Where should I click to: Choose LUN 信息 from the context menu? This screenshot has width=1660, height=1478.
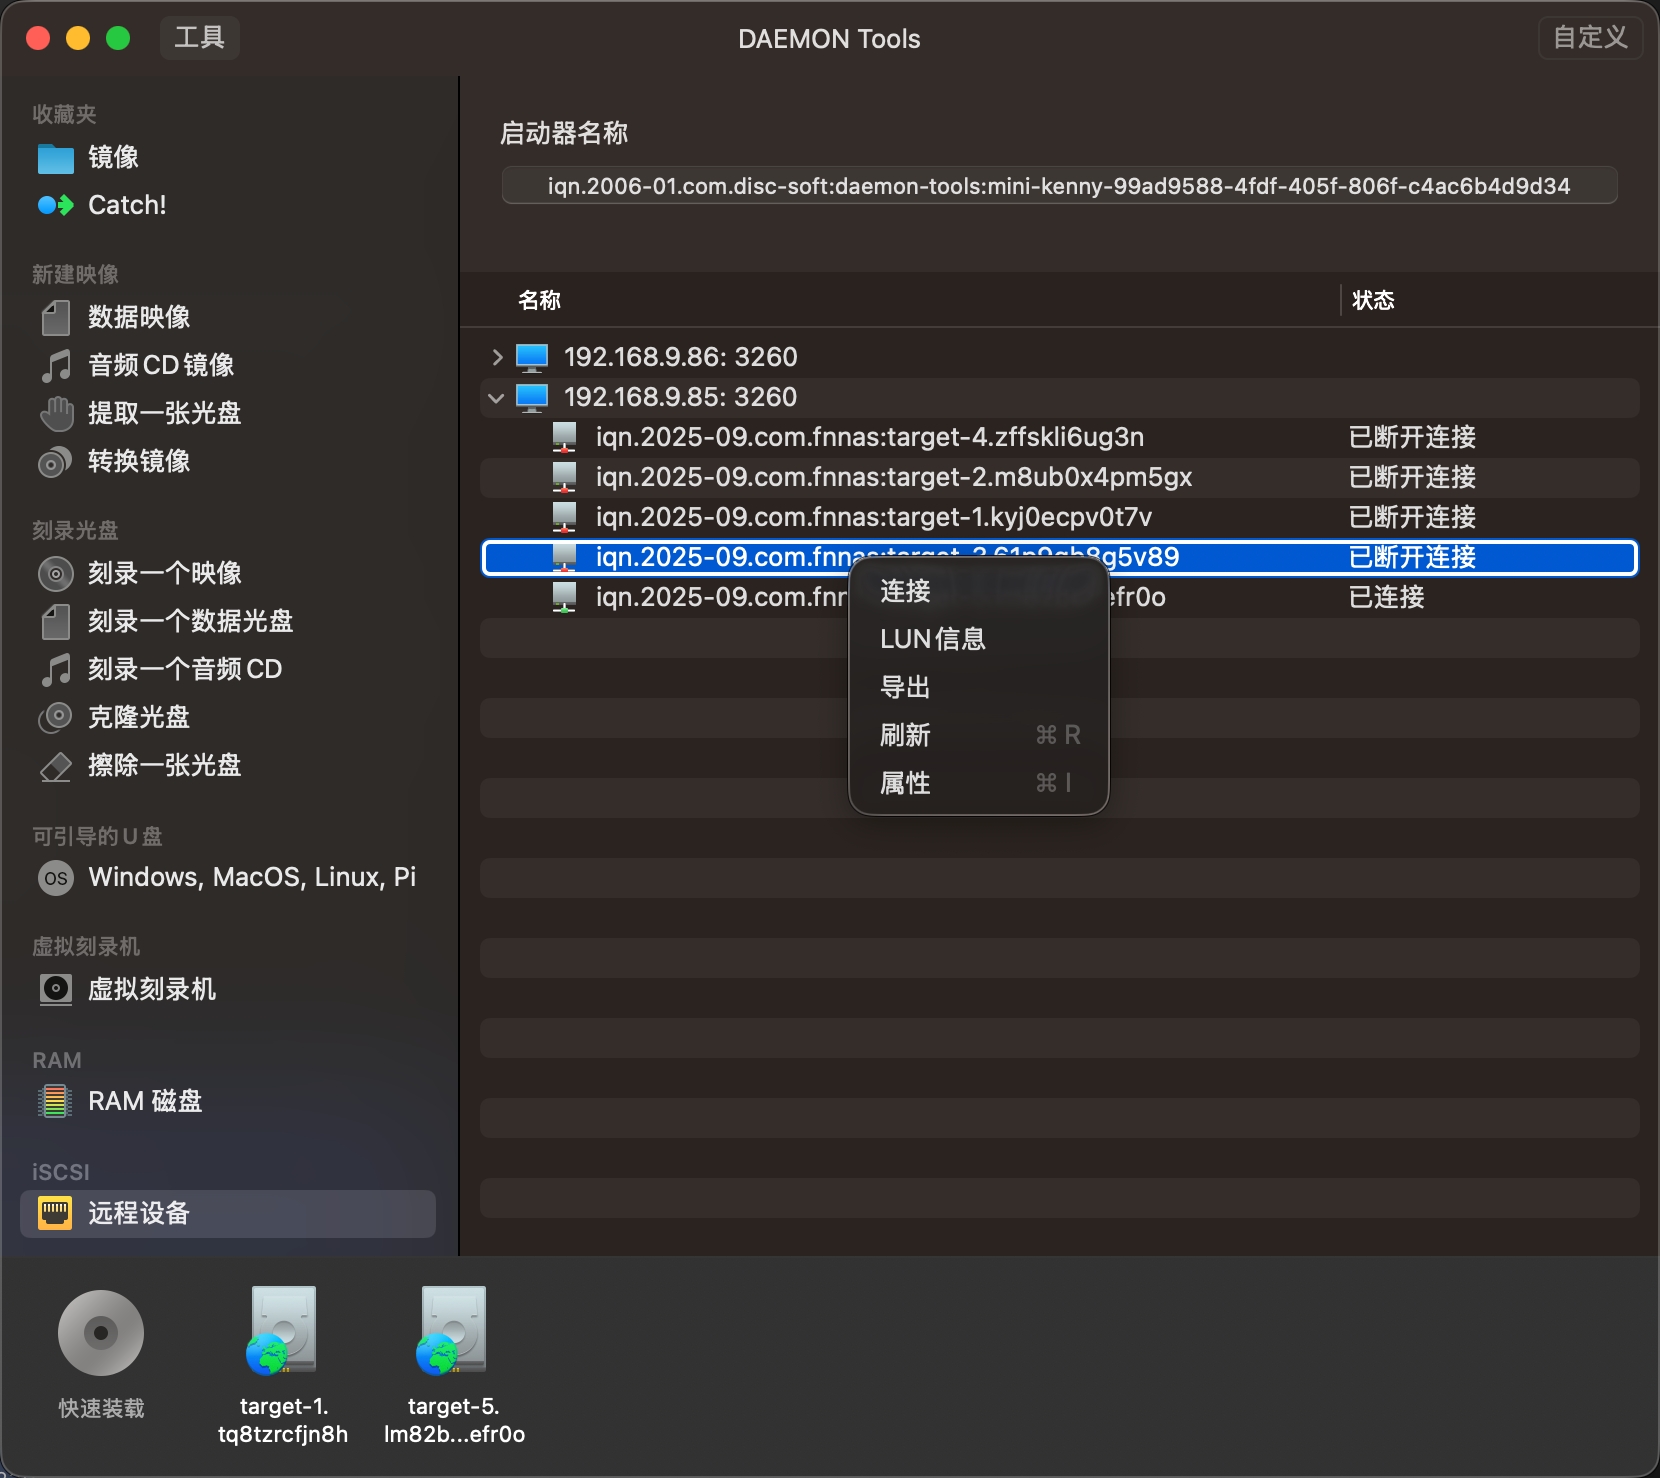tap(932, 639)
